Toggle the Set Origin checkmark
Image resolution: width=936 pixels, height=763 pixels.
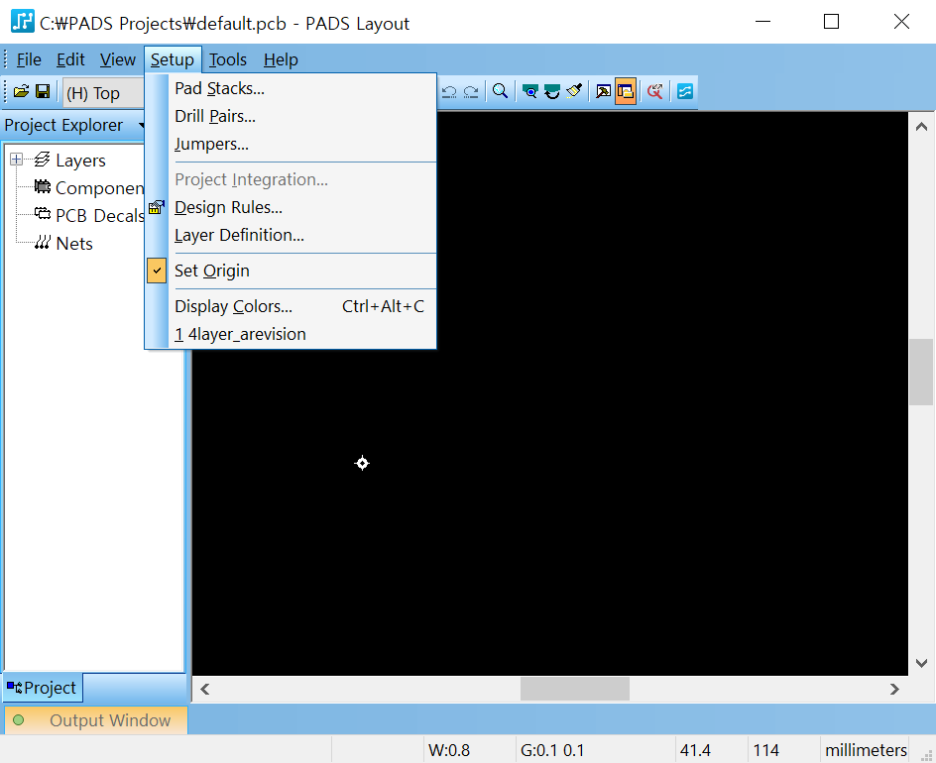coord(156,270)
